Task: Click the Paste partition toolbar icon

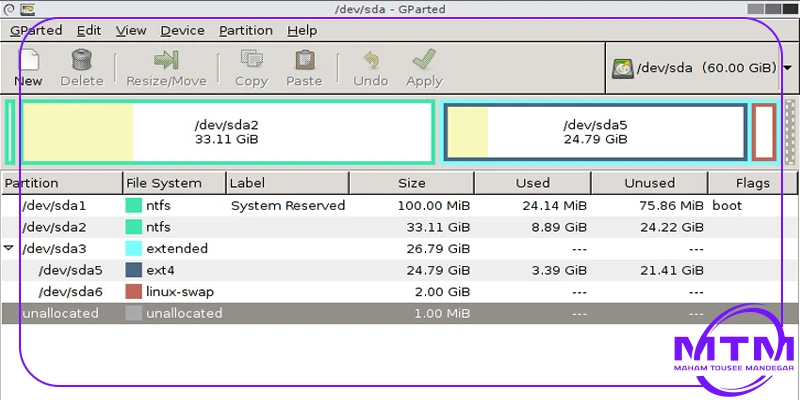Action: pyautogui.click(x=304, y=62)
